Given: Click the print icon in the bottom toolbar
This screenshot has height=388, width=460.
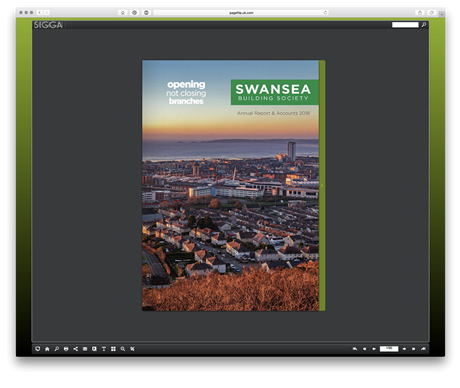Looking at the screenshot, I should (x=66, y=349).
